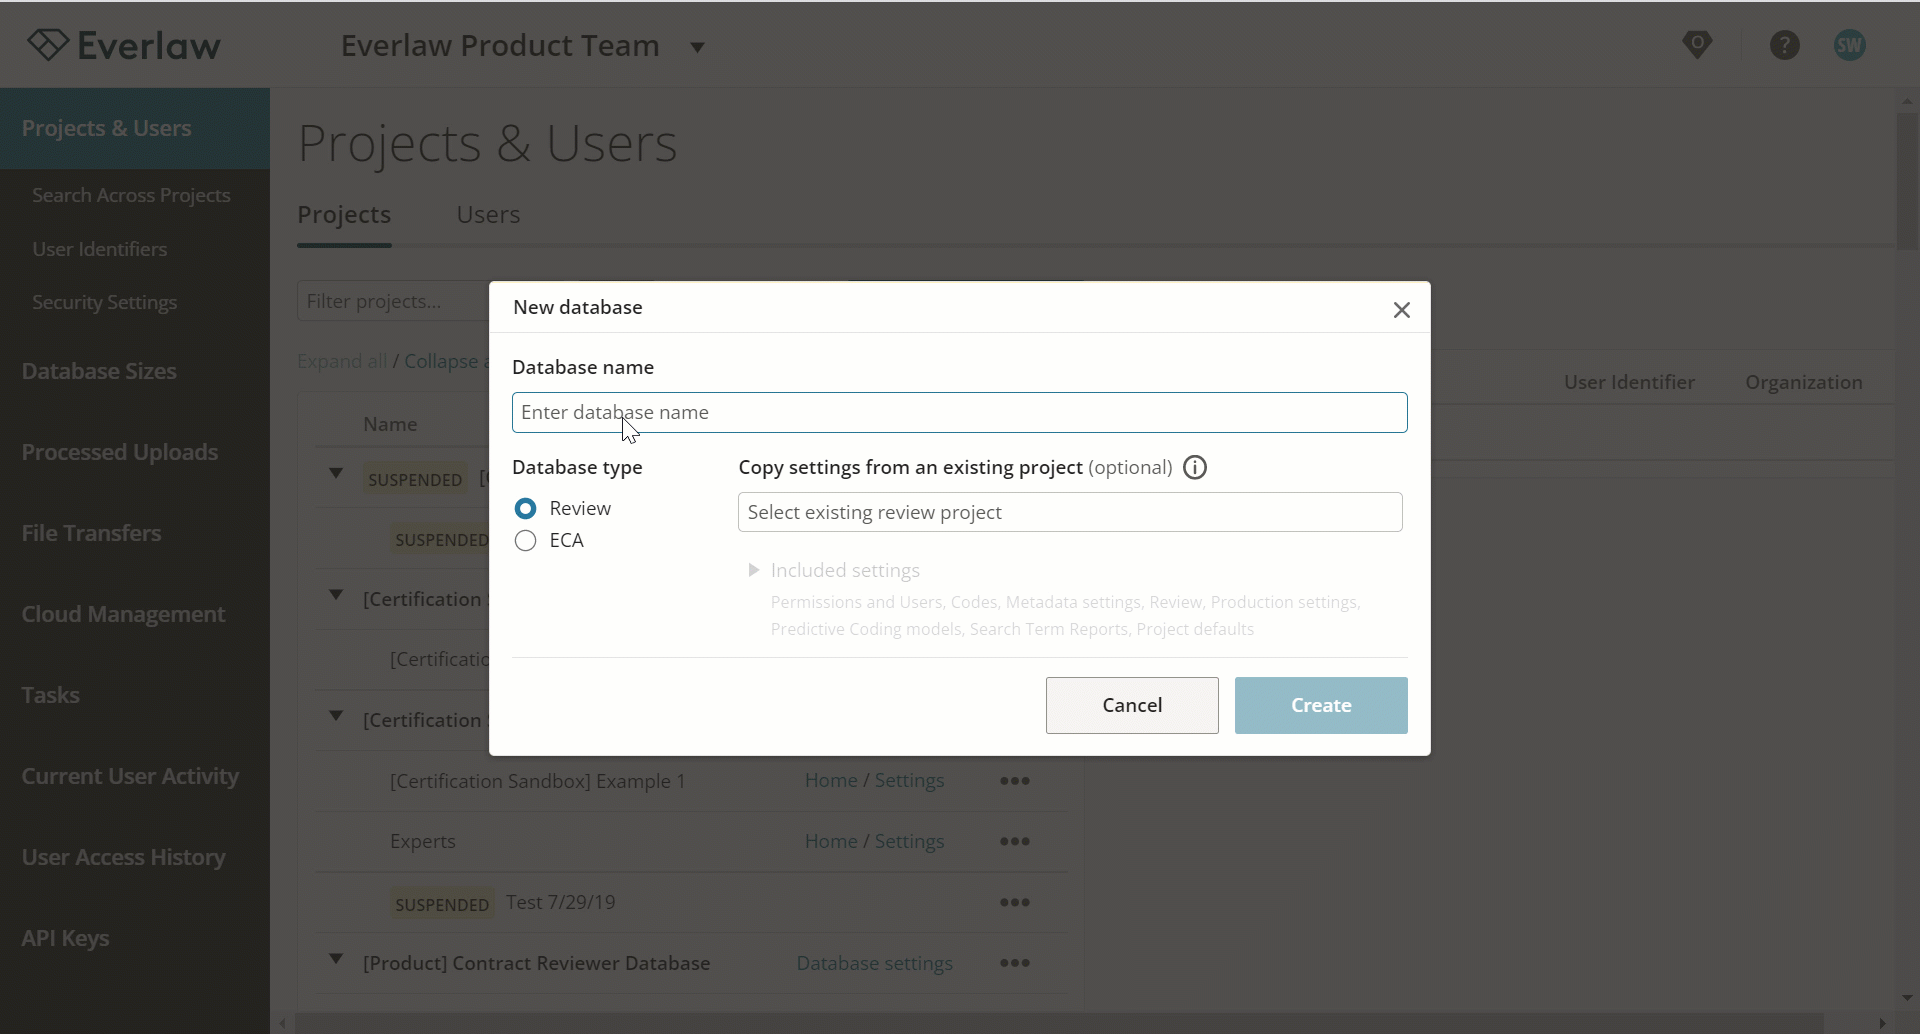Click the Filter projects field
Viewport: 1920px width, 1034px height.
pyautogui.click(x=392, y=301)
